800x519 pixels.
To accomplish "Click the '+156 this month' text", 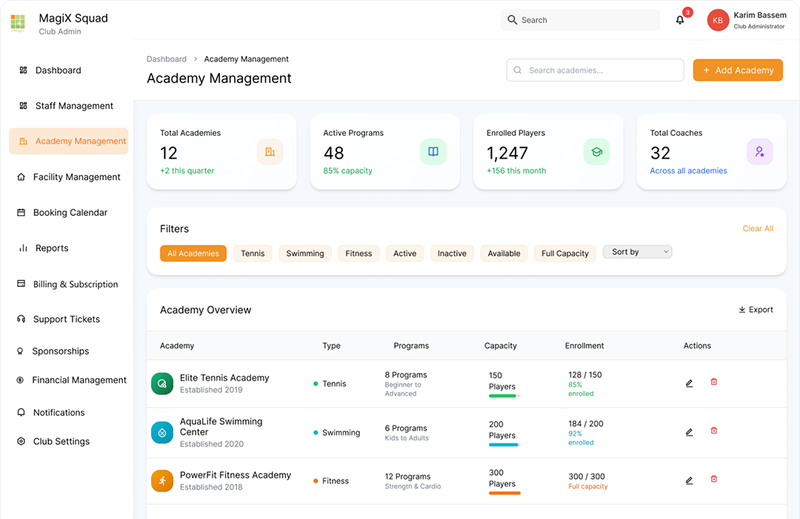I will click(516, 171).
